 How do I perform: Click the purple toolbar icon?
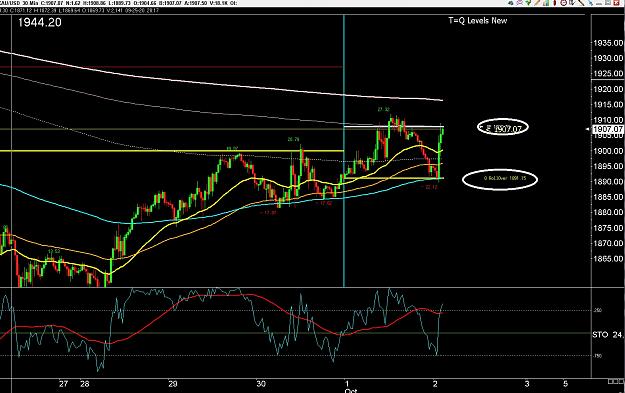519,3
